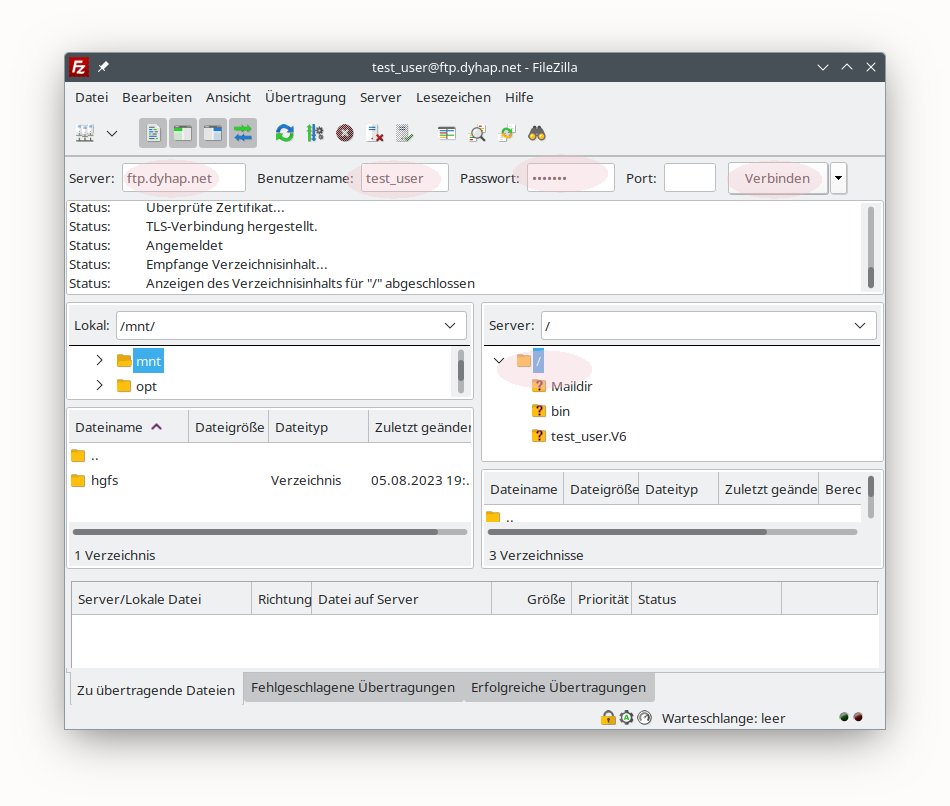Click the local file list horizontal scrollbar
This screenshot has height=806, width=950.
pos(255,532)
